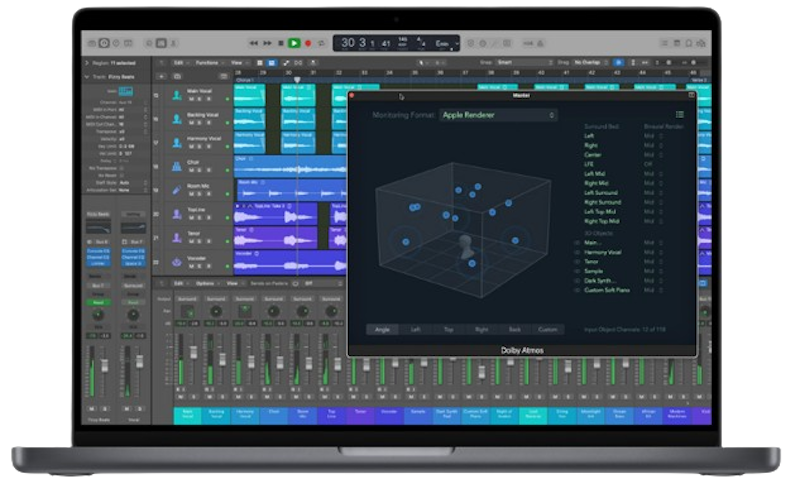Toggle the Inspector icon in control bar

click(x=104, y=43)
